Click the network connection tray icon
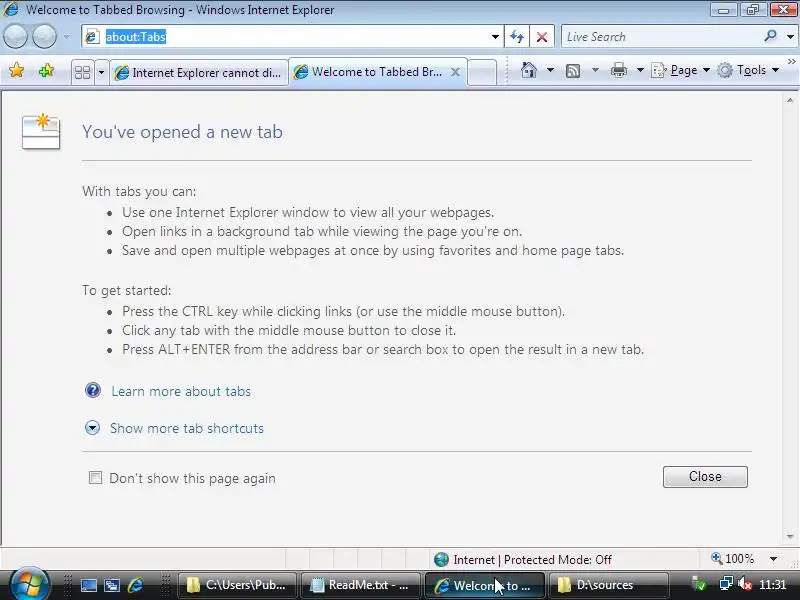This screenshot has height=600, width=800. [x=726, y=584]
